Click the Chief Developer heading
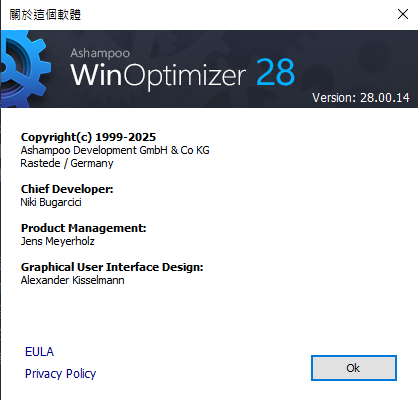 point(67,189)
